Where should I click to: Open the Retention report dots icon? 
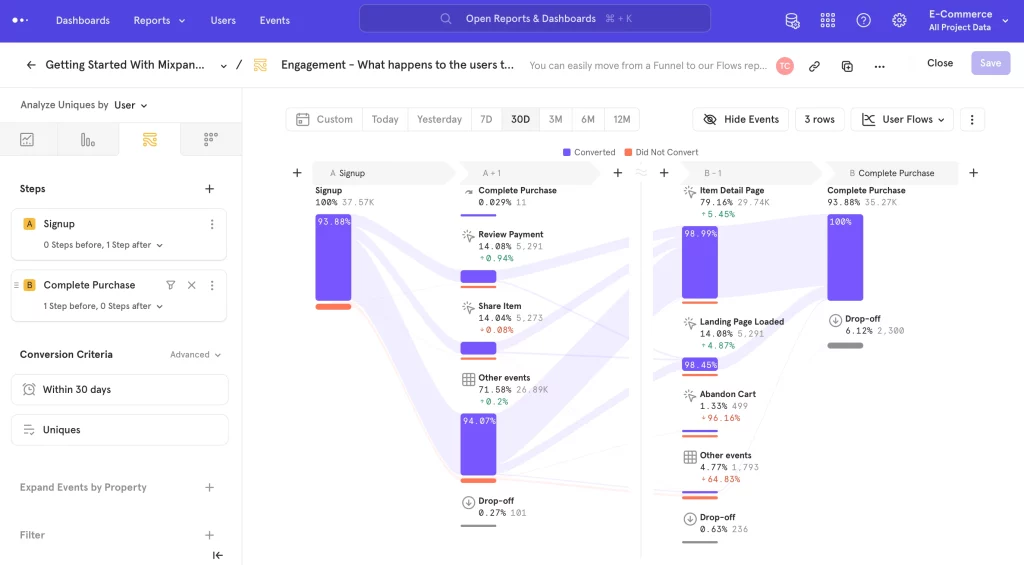click(210, 139)
